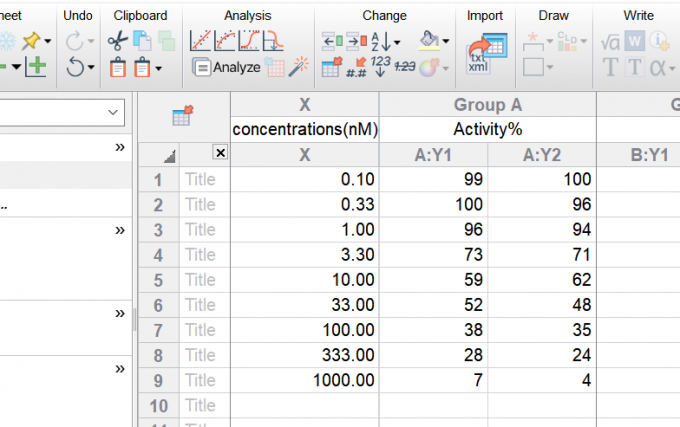Toggle the X box above row titles
The image size is (680, 427).
pyautogui.click(x=221, y=153)
